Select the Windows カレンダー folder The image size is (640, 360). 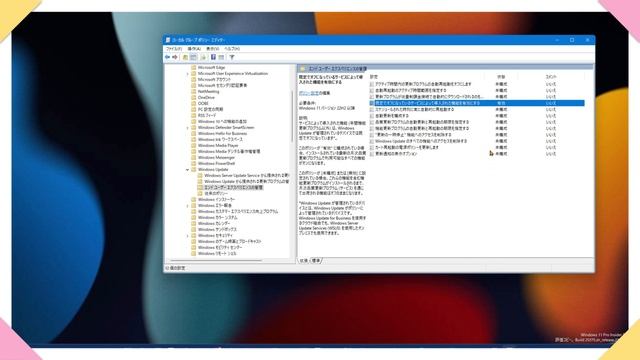point(214,223)
